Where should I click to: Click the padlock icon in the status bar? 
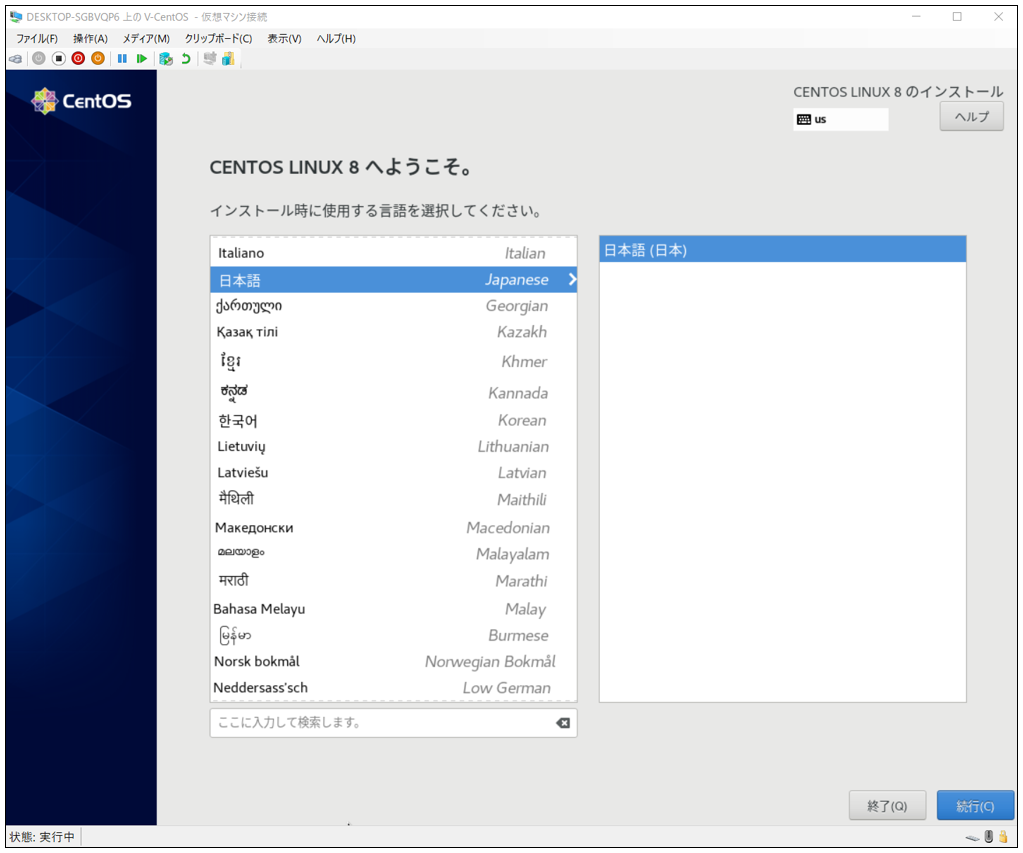coord(1003,837)
